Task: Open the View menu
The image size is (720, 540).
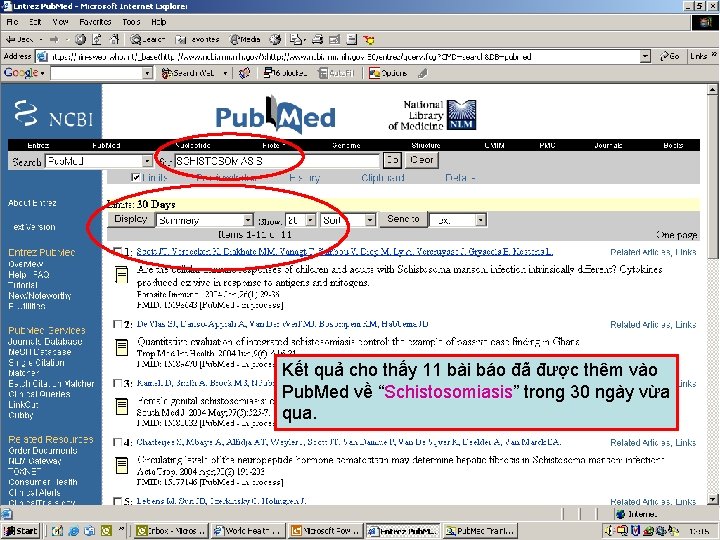Action: pos(60,22)
